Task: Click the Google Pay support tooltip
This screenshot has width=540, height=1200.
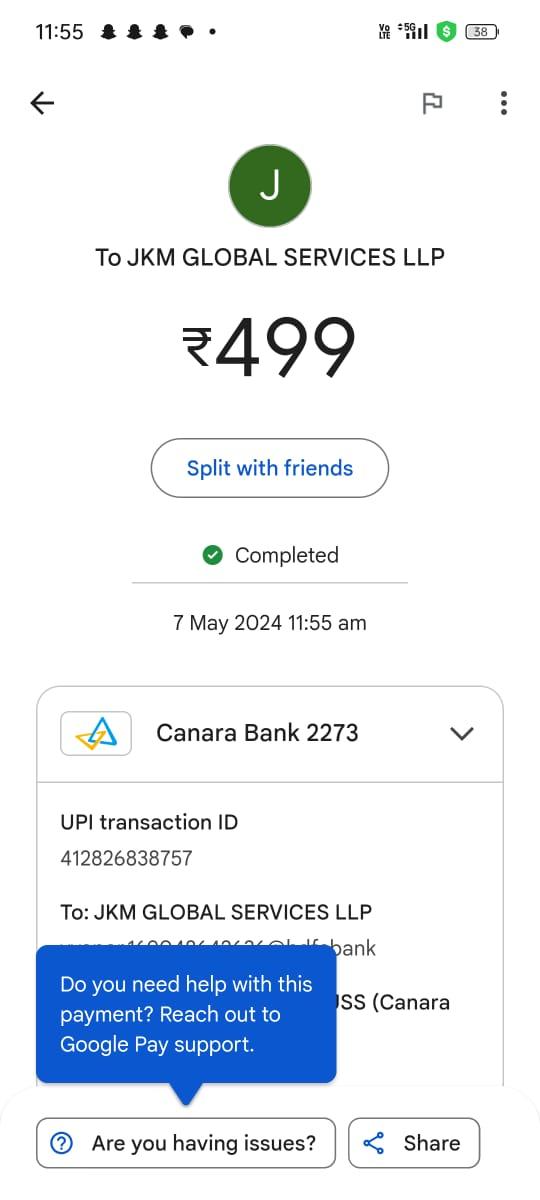Action: (186, 1014)
